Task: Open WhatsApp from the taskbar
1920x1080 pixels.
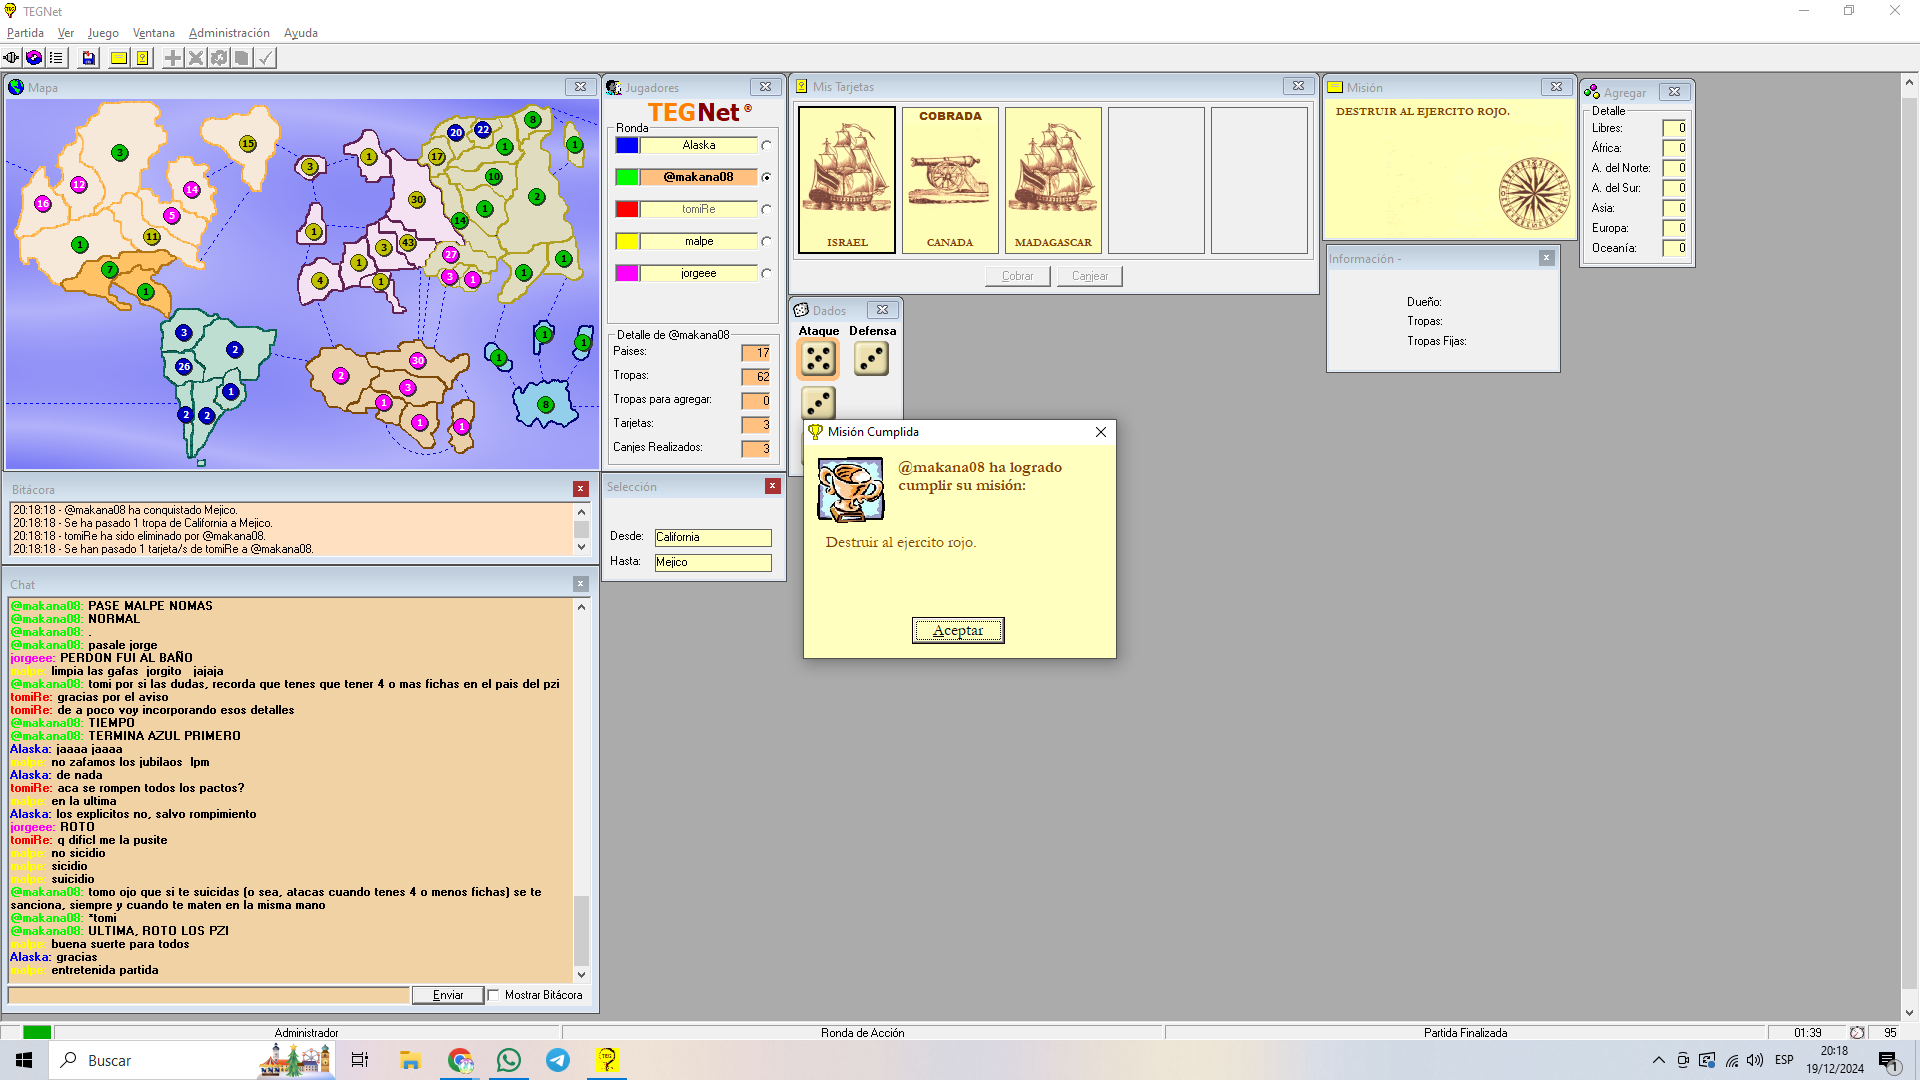Action: (509, 1060)
